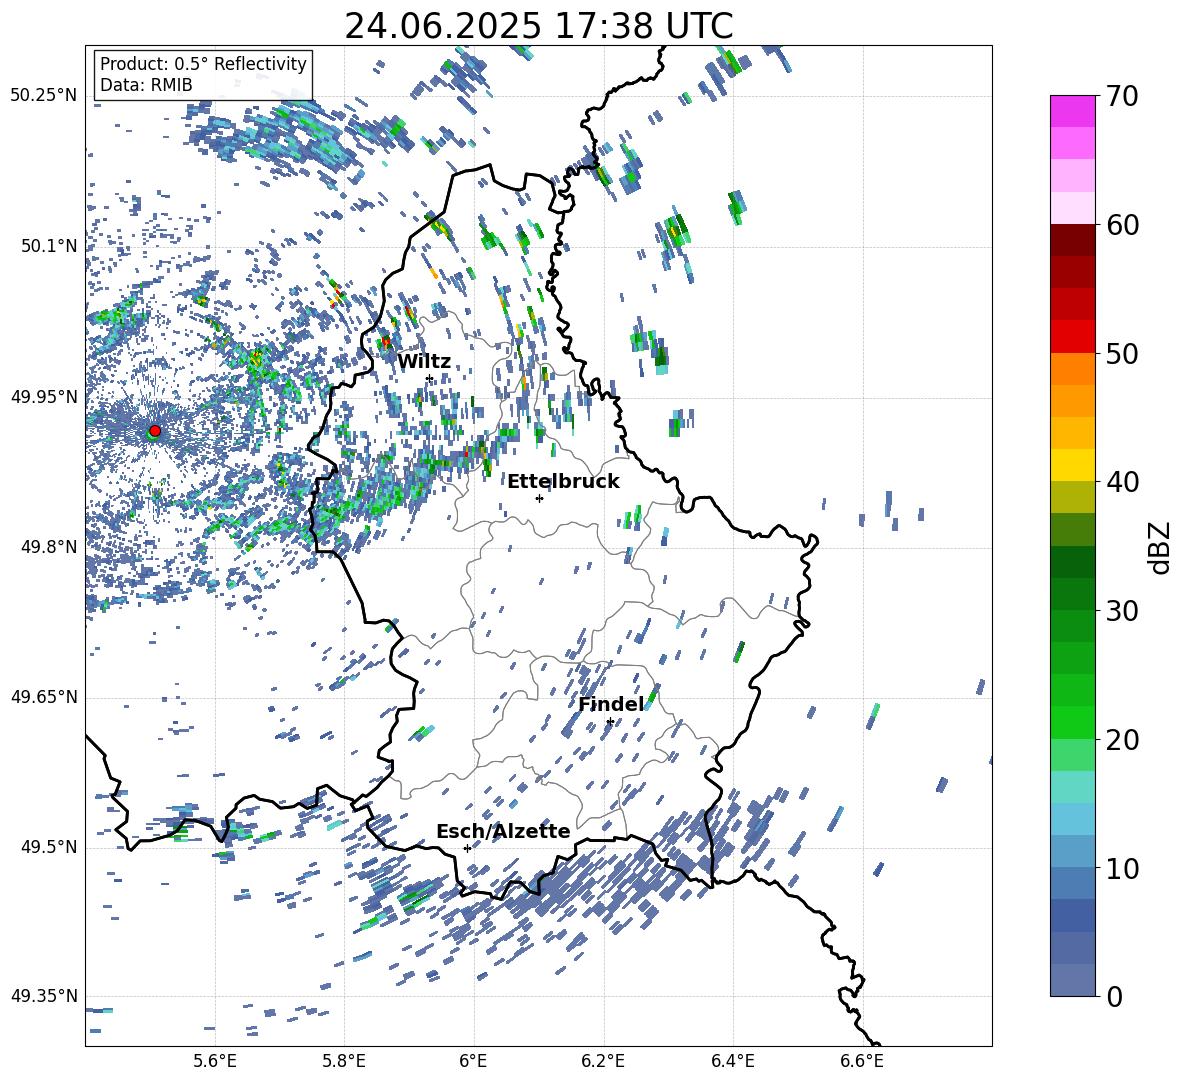This screenshot has width=1184, height=1081.
Task: Click the colorbar tick label 70
Action: pyautogui.click(x=1121, y=97)
